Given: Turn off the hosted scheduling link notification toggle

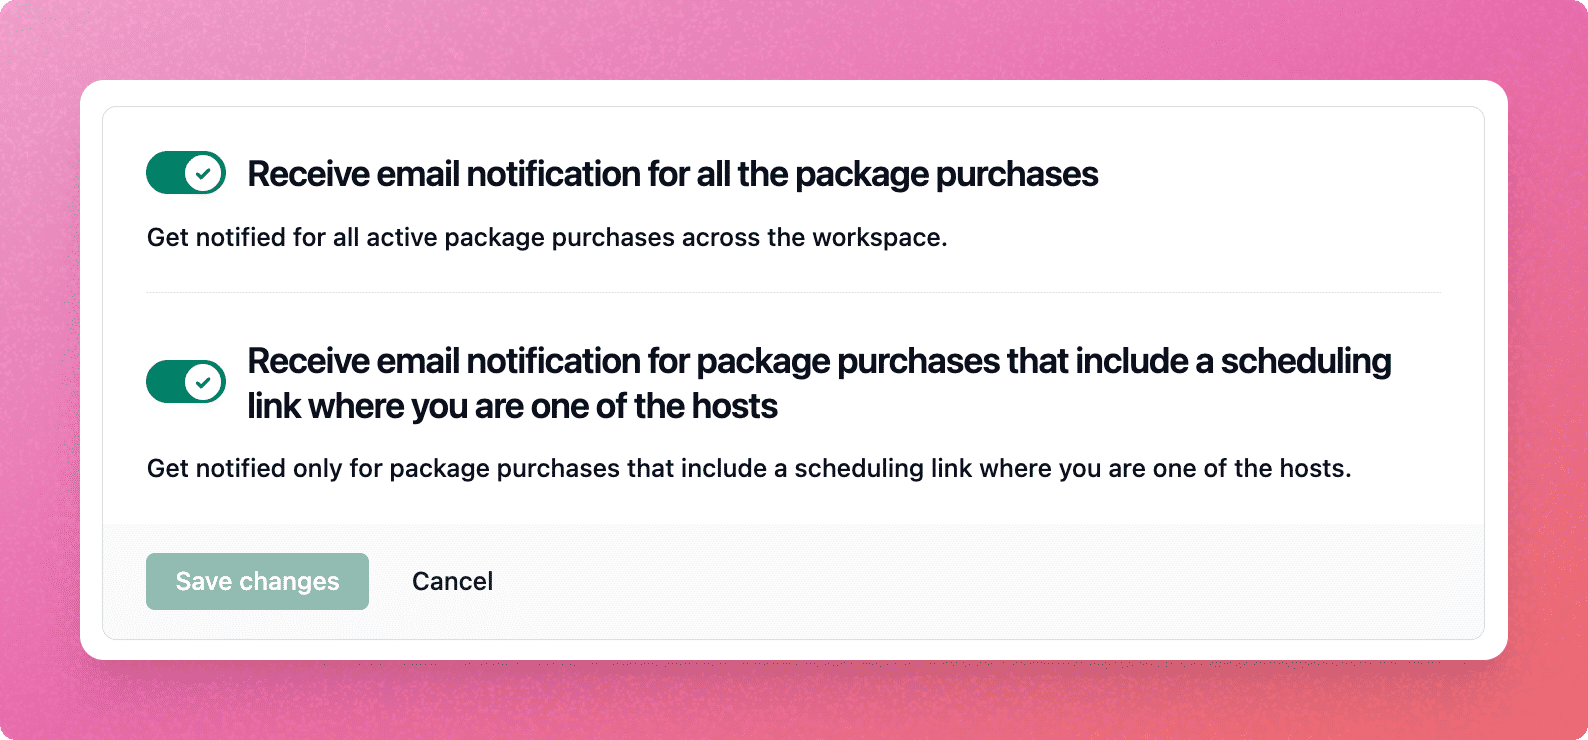Looking at the screenshot, I should pos(186,382).
